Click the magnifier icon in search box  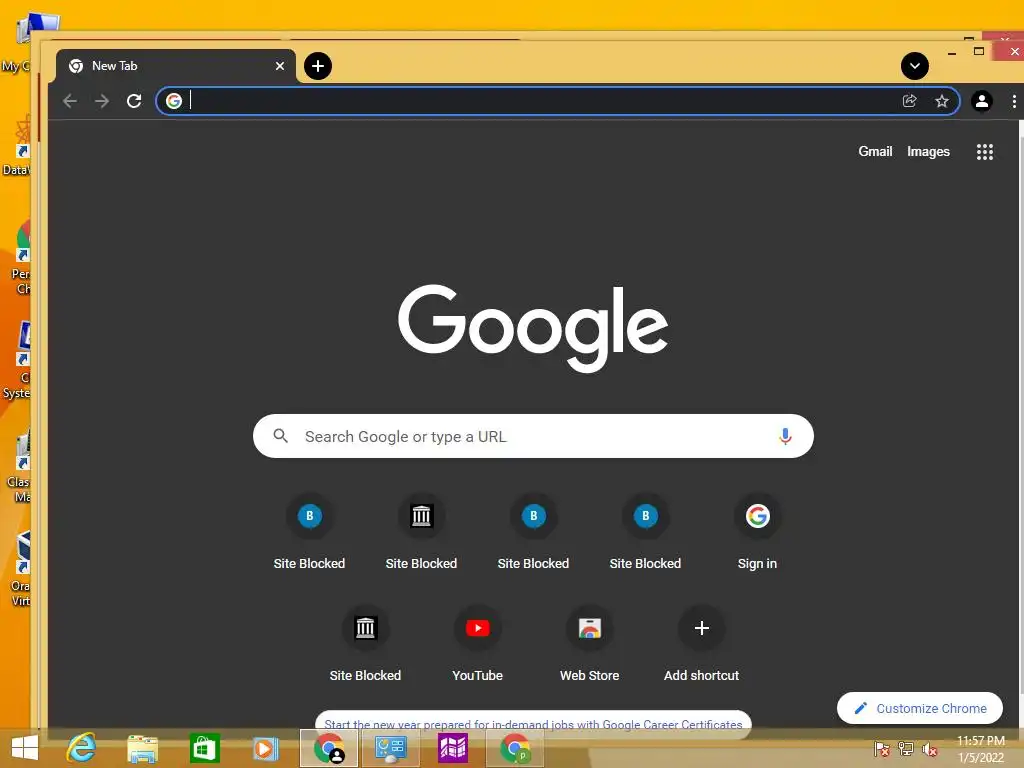[281, 436]
